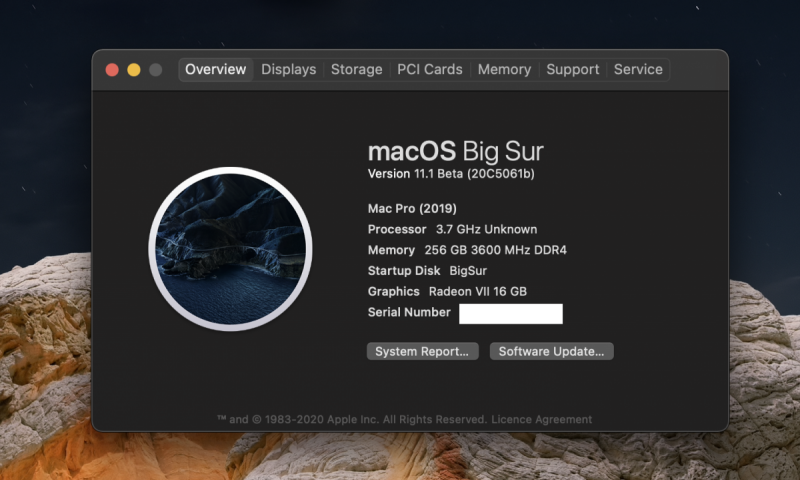
Task: Close the window with red button
Action: click(112, 70)
